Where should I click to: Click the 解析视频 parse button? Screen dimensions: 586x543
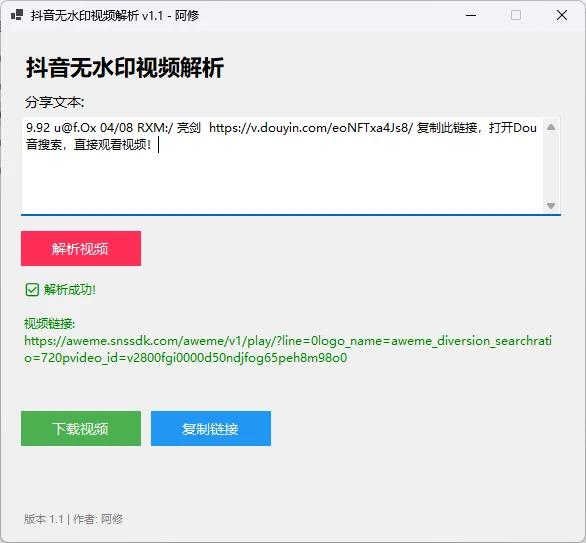(81, 249)
